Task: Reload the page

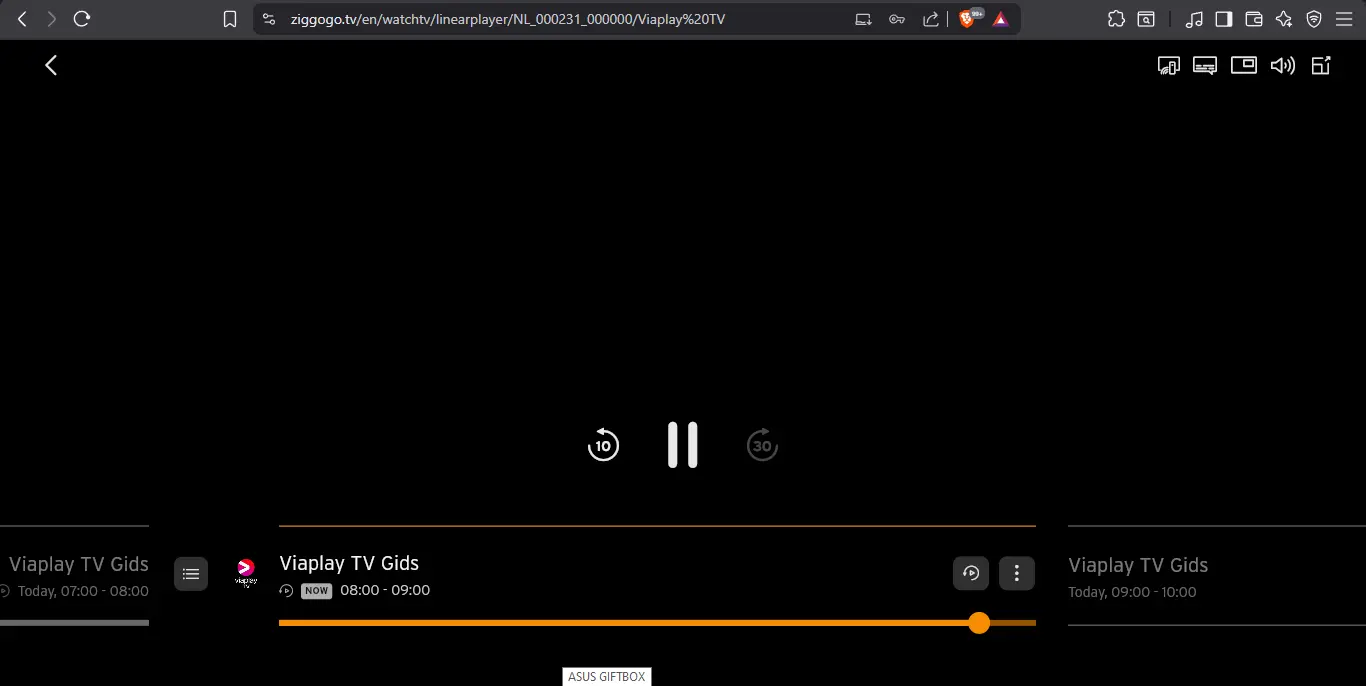Action: coord(82,19)
